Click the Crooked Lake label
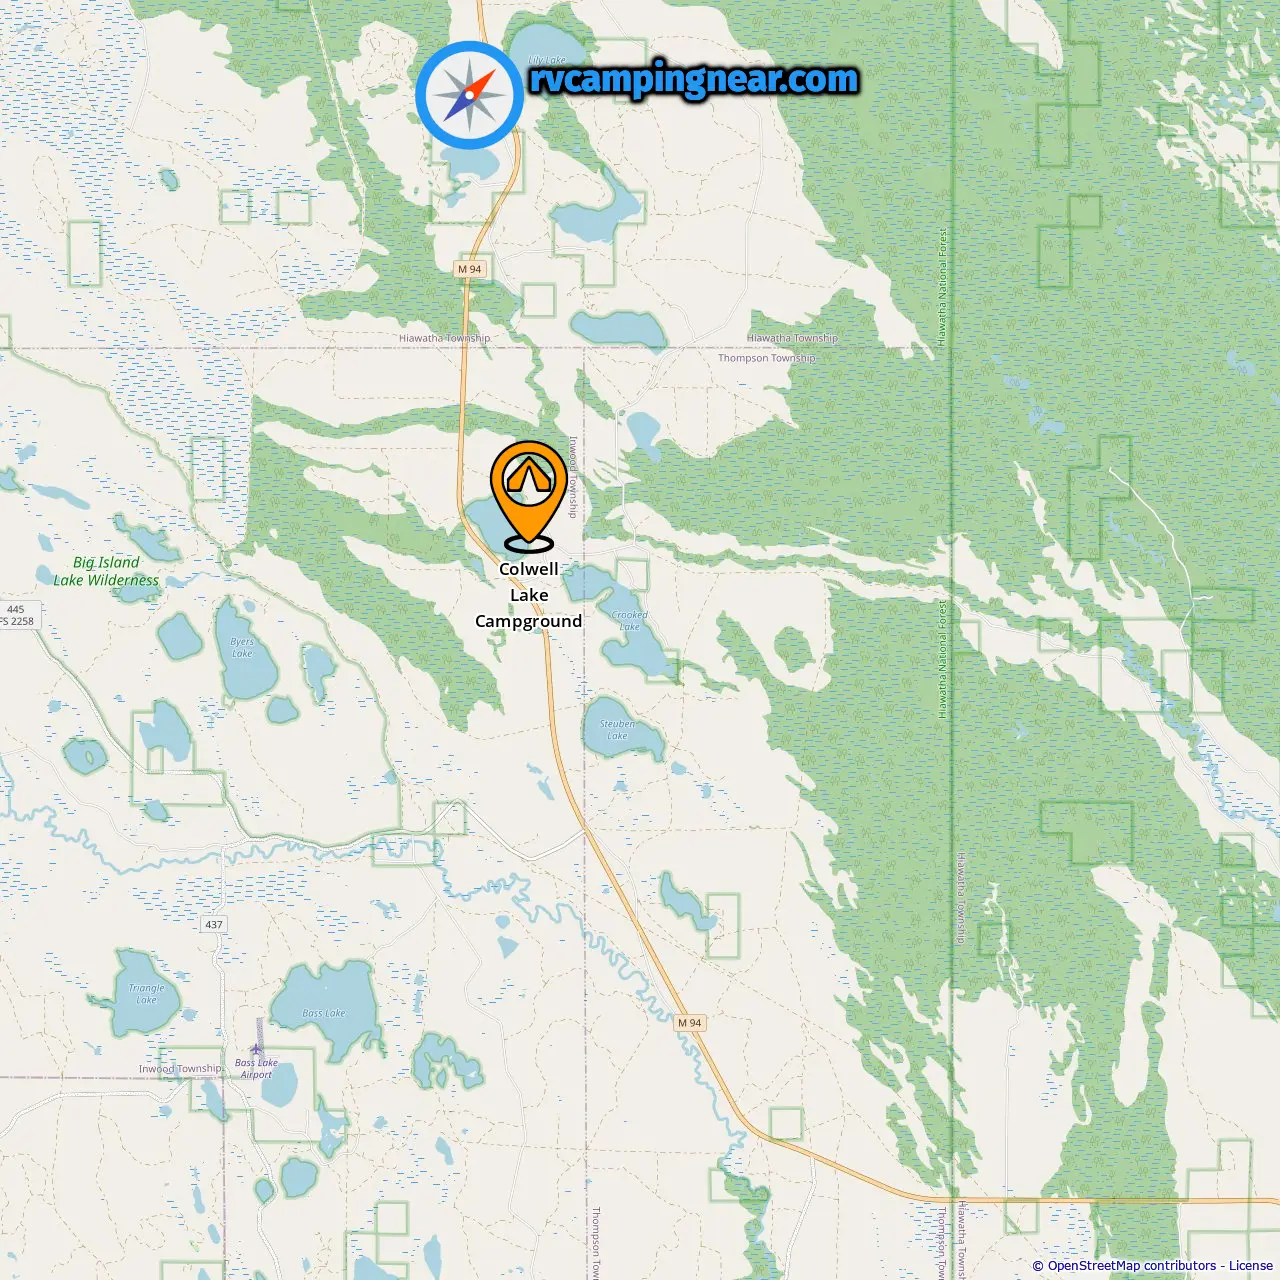The height and width of the screenshot is (1280, 1280). click(629, 621)
